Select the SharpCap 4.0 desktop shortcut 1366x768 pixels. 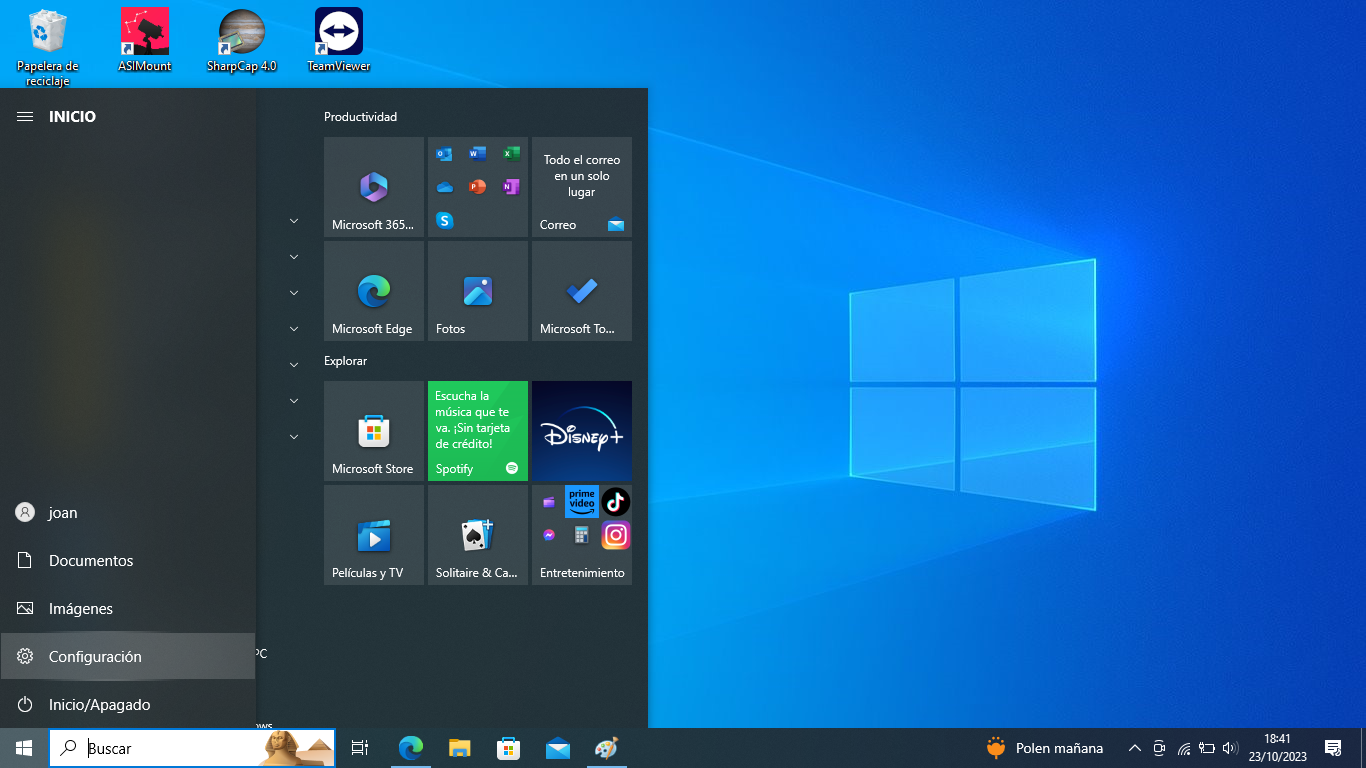coord(241,41)
